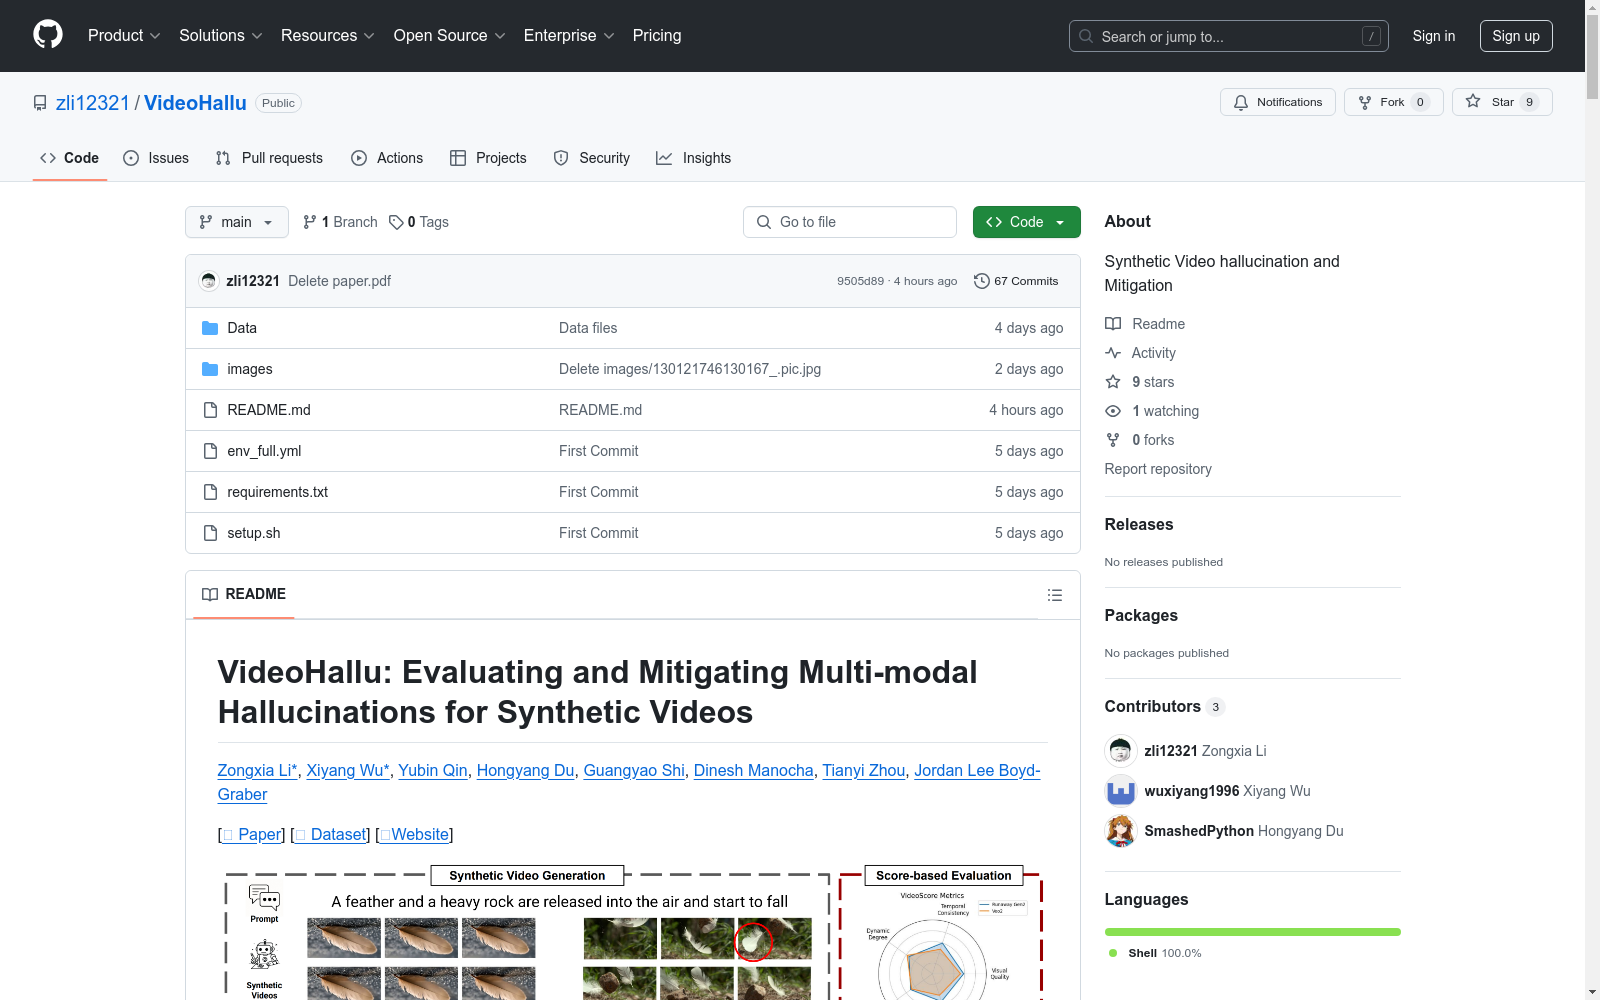This screenshot has width=1600, height=1000.
Task: Open the Pull requests tab
Action: pyautogui.click(x=269, y=158)
